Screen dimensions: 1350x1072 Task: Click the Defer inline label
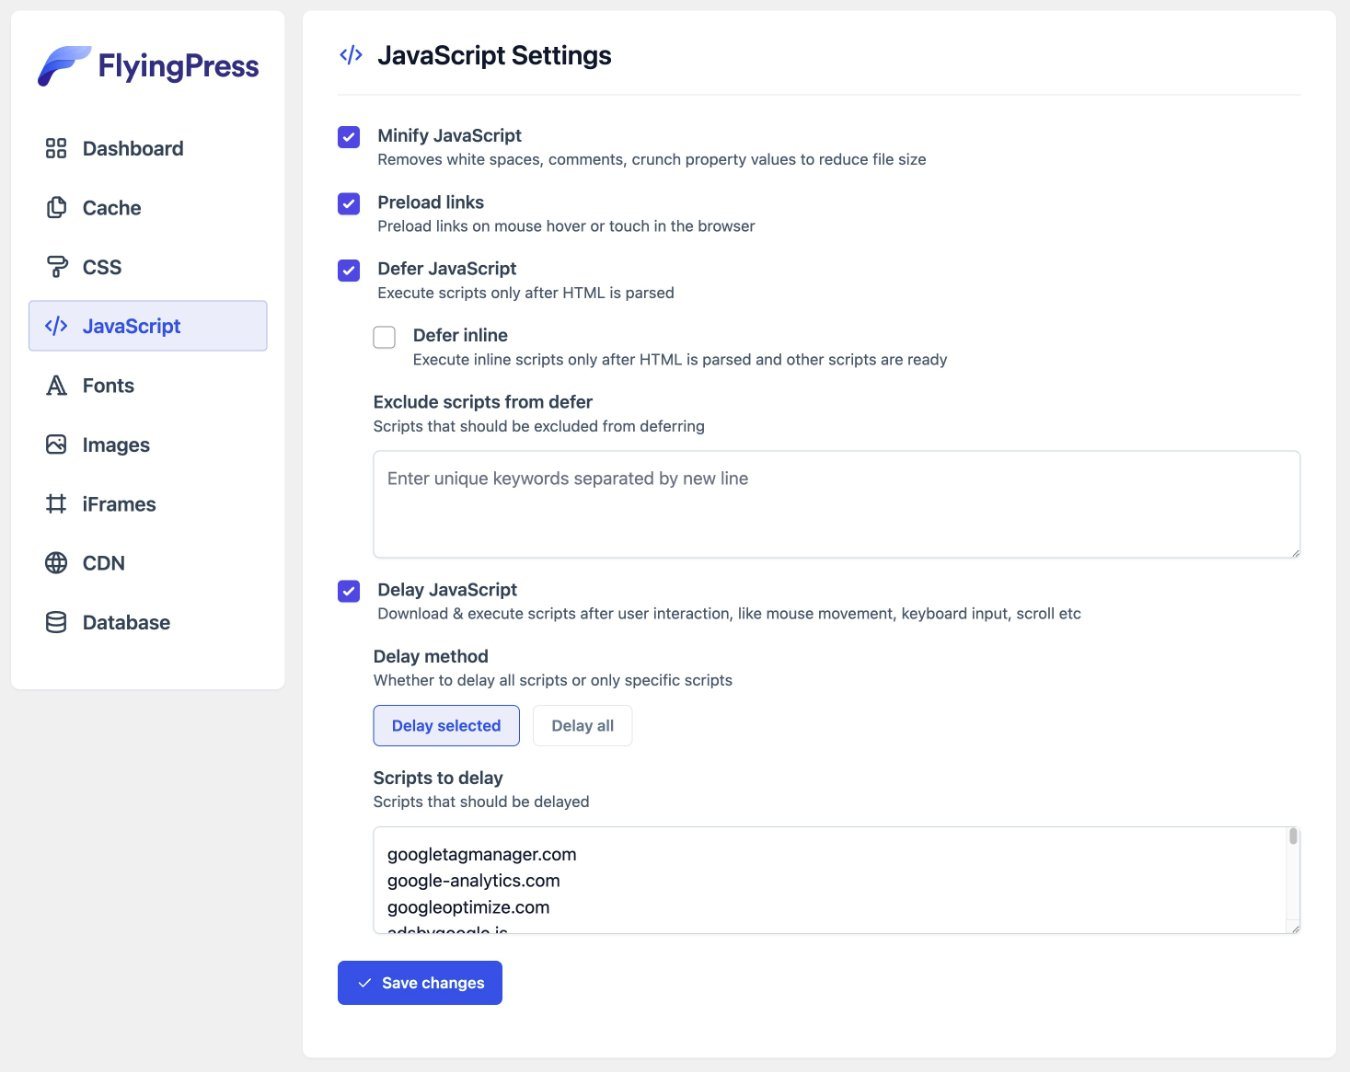[460, 335]
